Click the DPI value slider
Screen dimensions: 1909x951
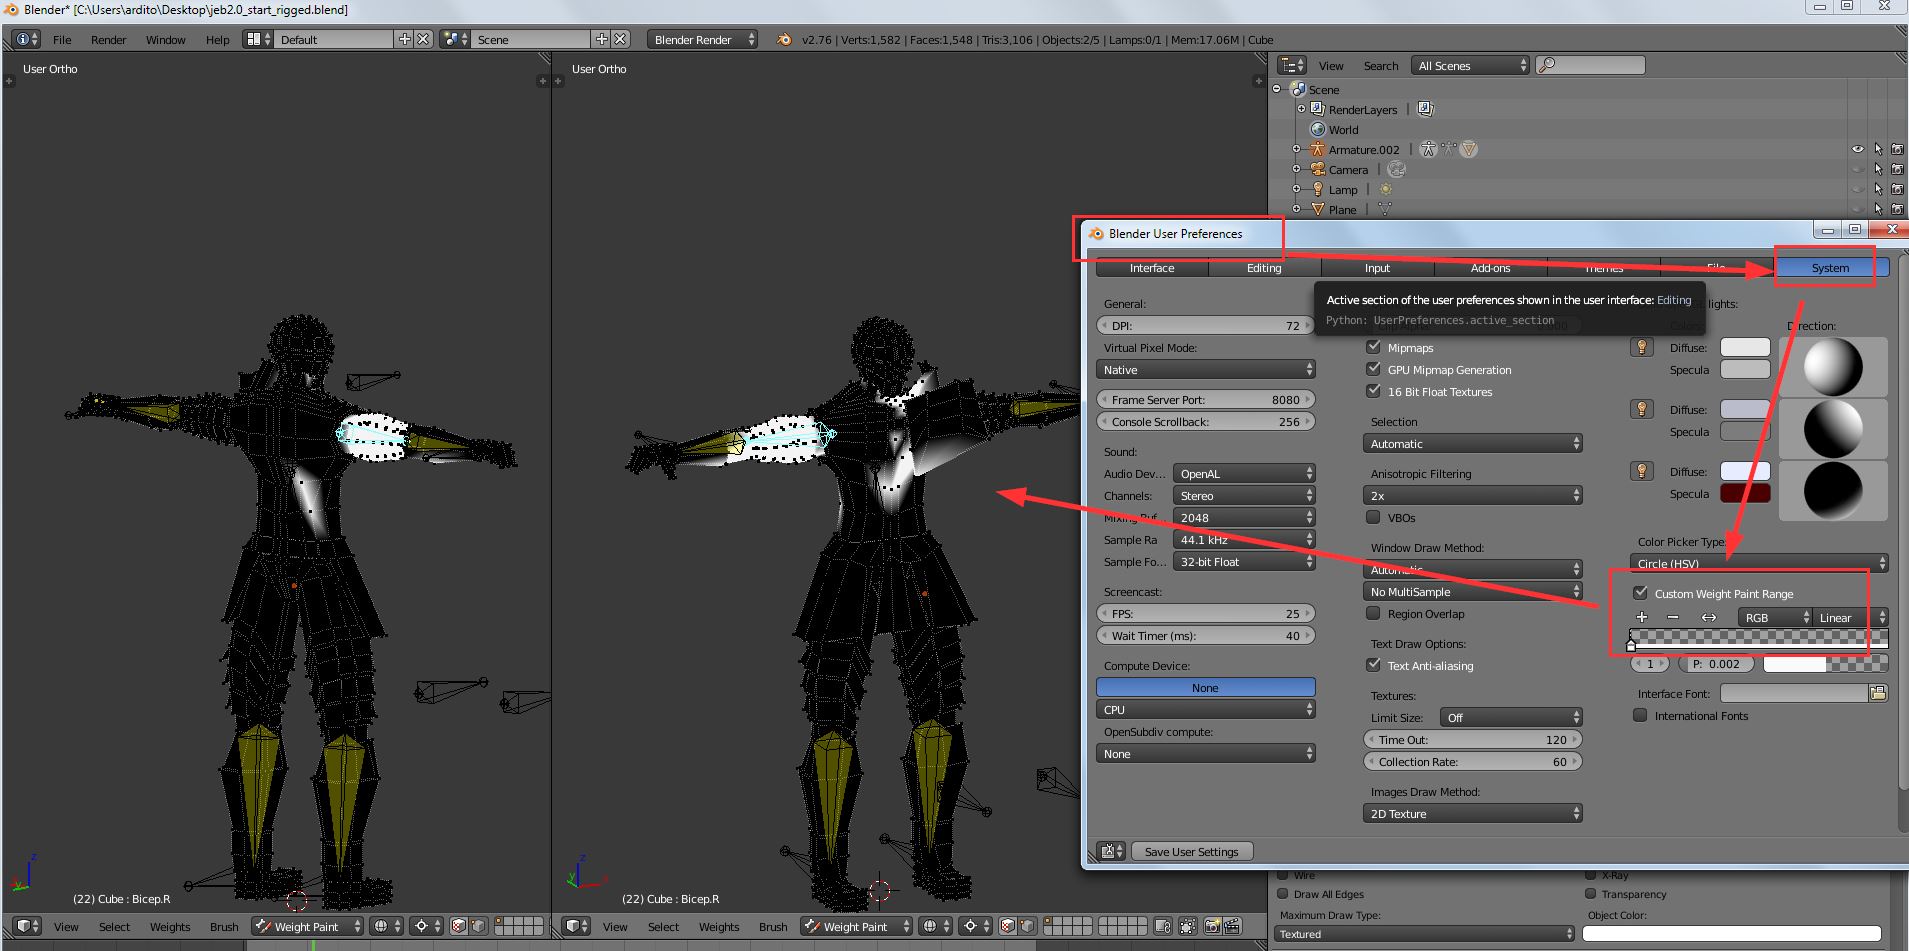(1205, 325)
